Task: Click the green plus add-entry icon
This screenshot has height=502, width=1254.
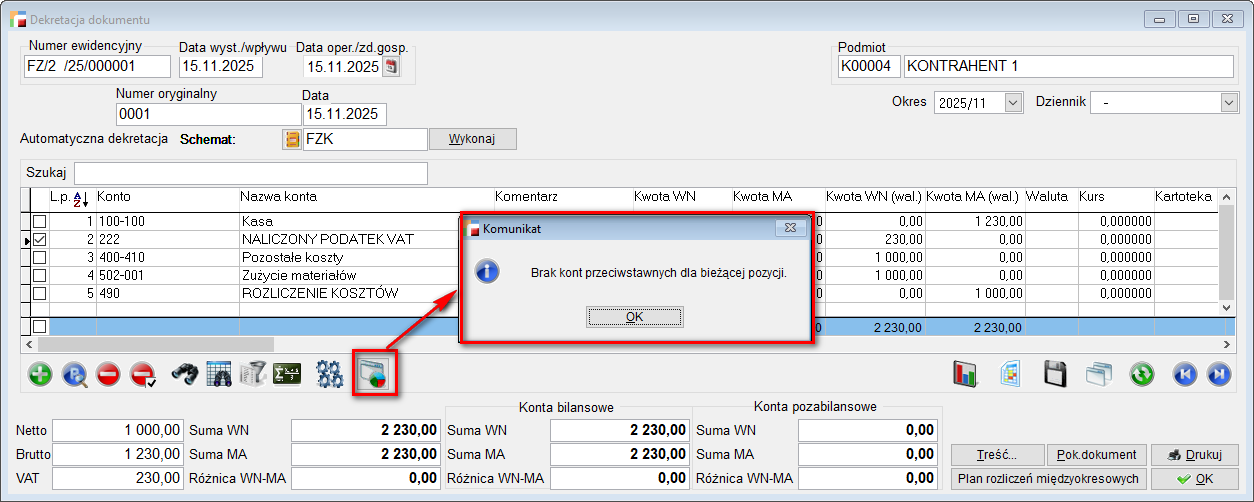Action: [41, 374]
